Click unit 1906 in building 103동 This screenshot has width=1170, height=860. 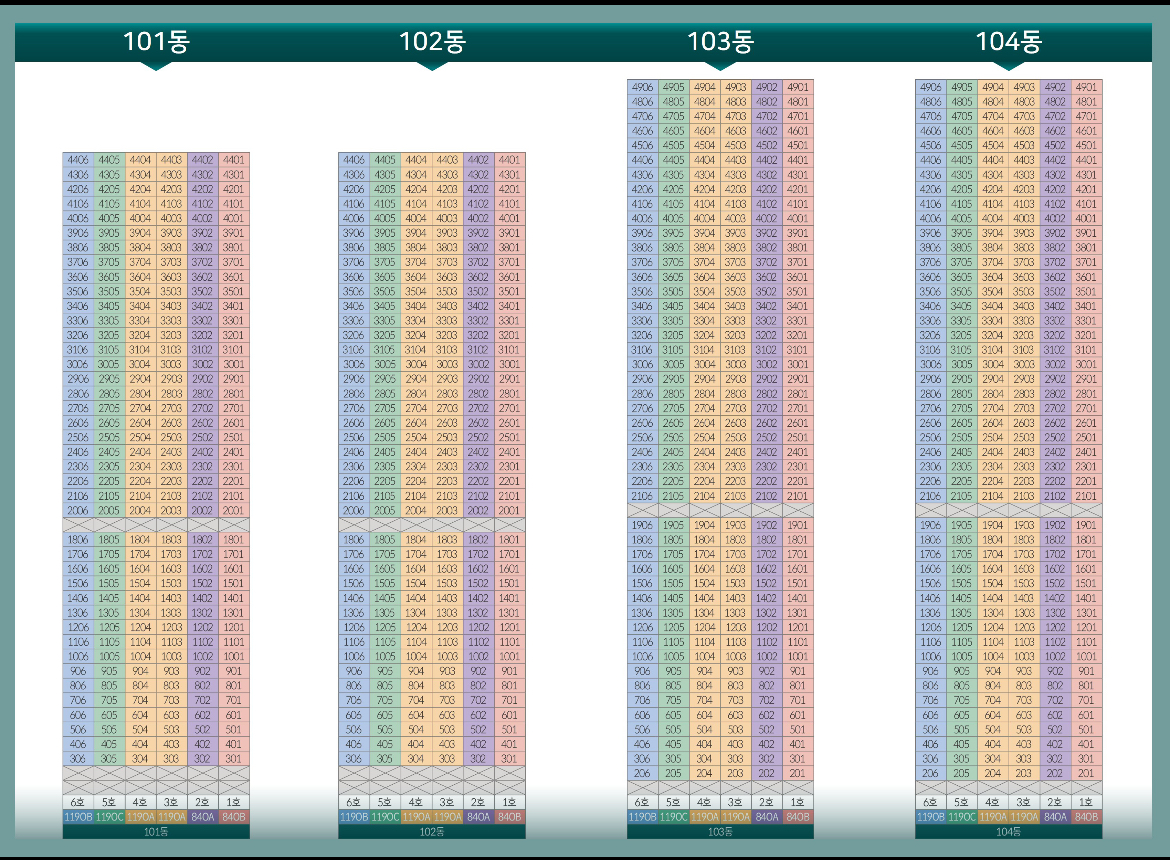pyautogui.click(x=642, y=525)
